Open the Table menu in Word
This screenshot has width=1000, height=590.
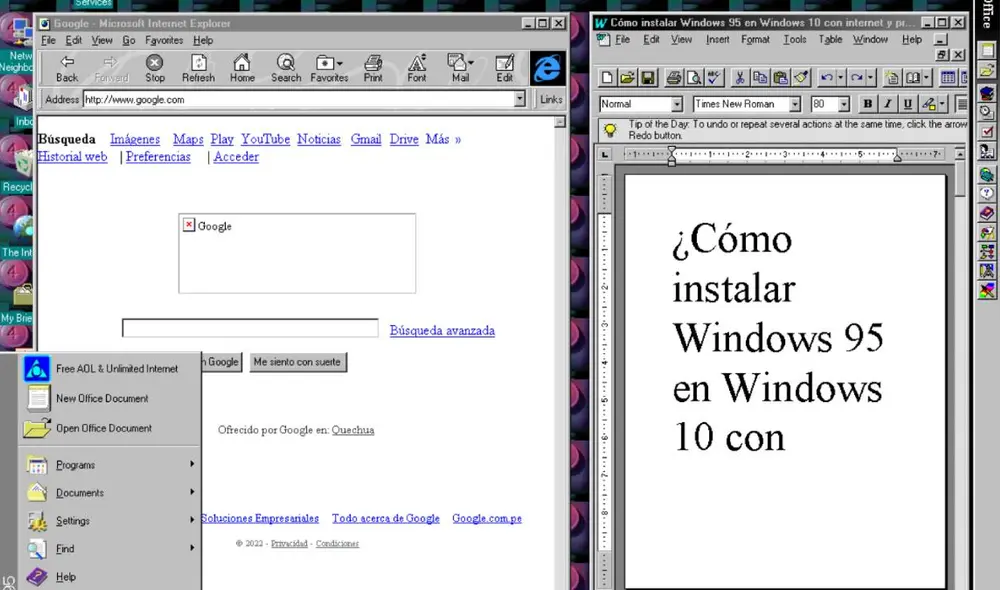point(830,39)
